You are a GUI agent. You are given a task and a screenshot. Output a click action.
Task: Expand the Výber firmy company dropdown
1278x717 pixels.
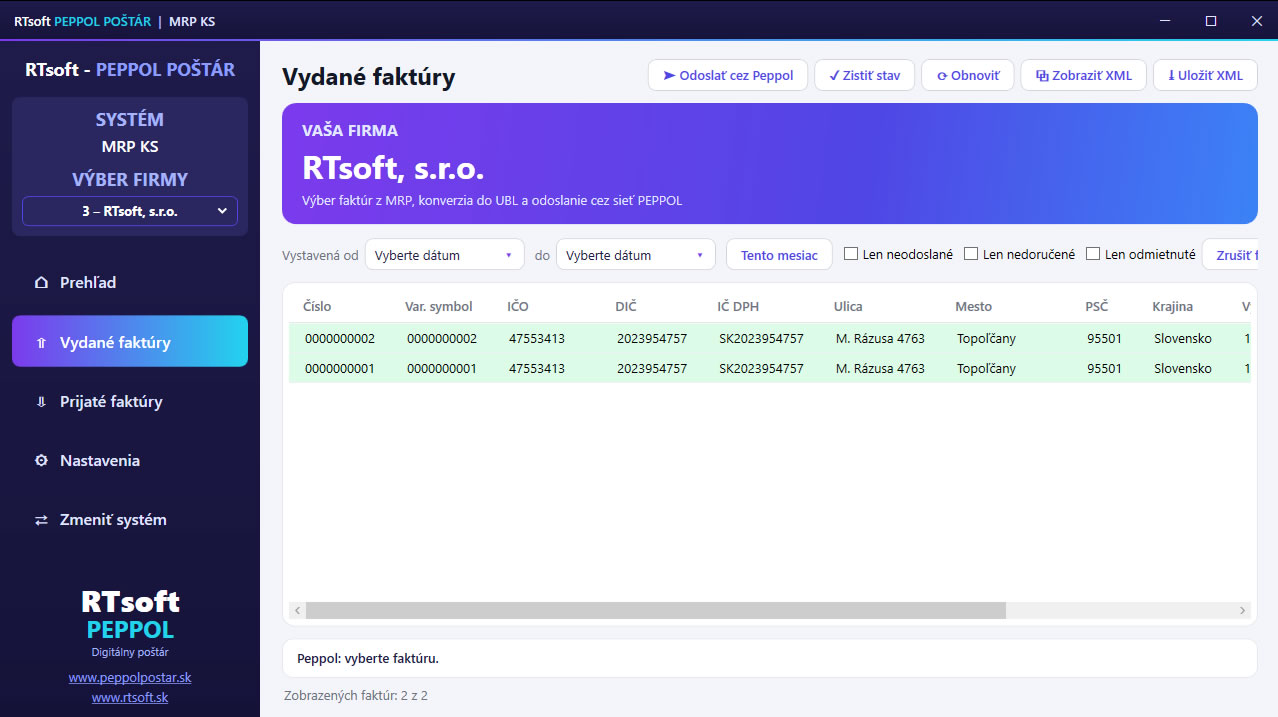pos(130,211)
